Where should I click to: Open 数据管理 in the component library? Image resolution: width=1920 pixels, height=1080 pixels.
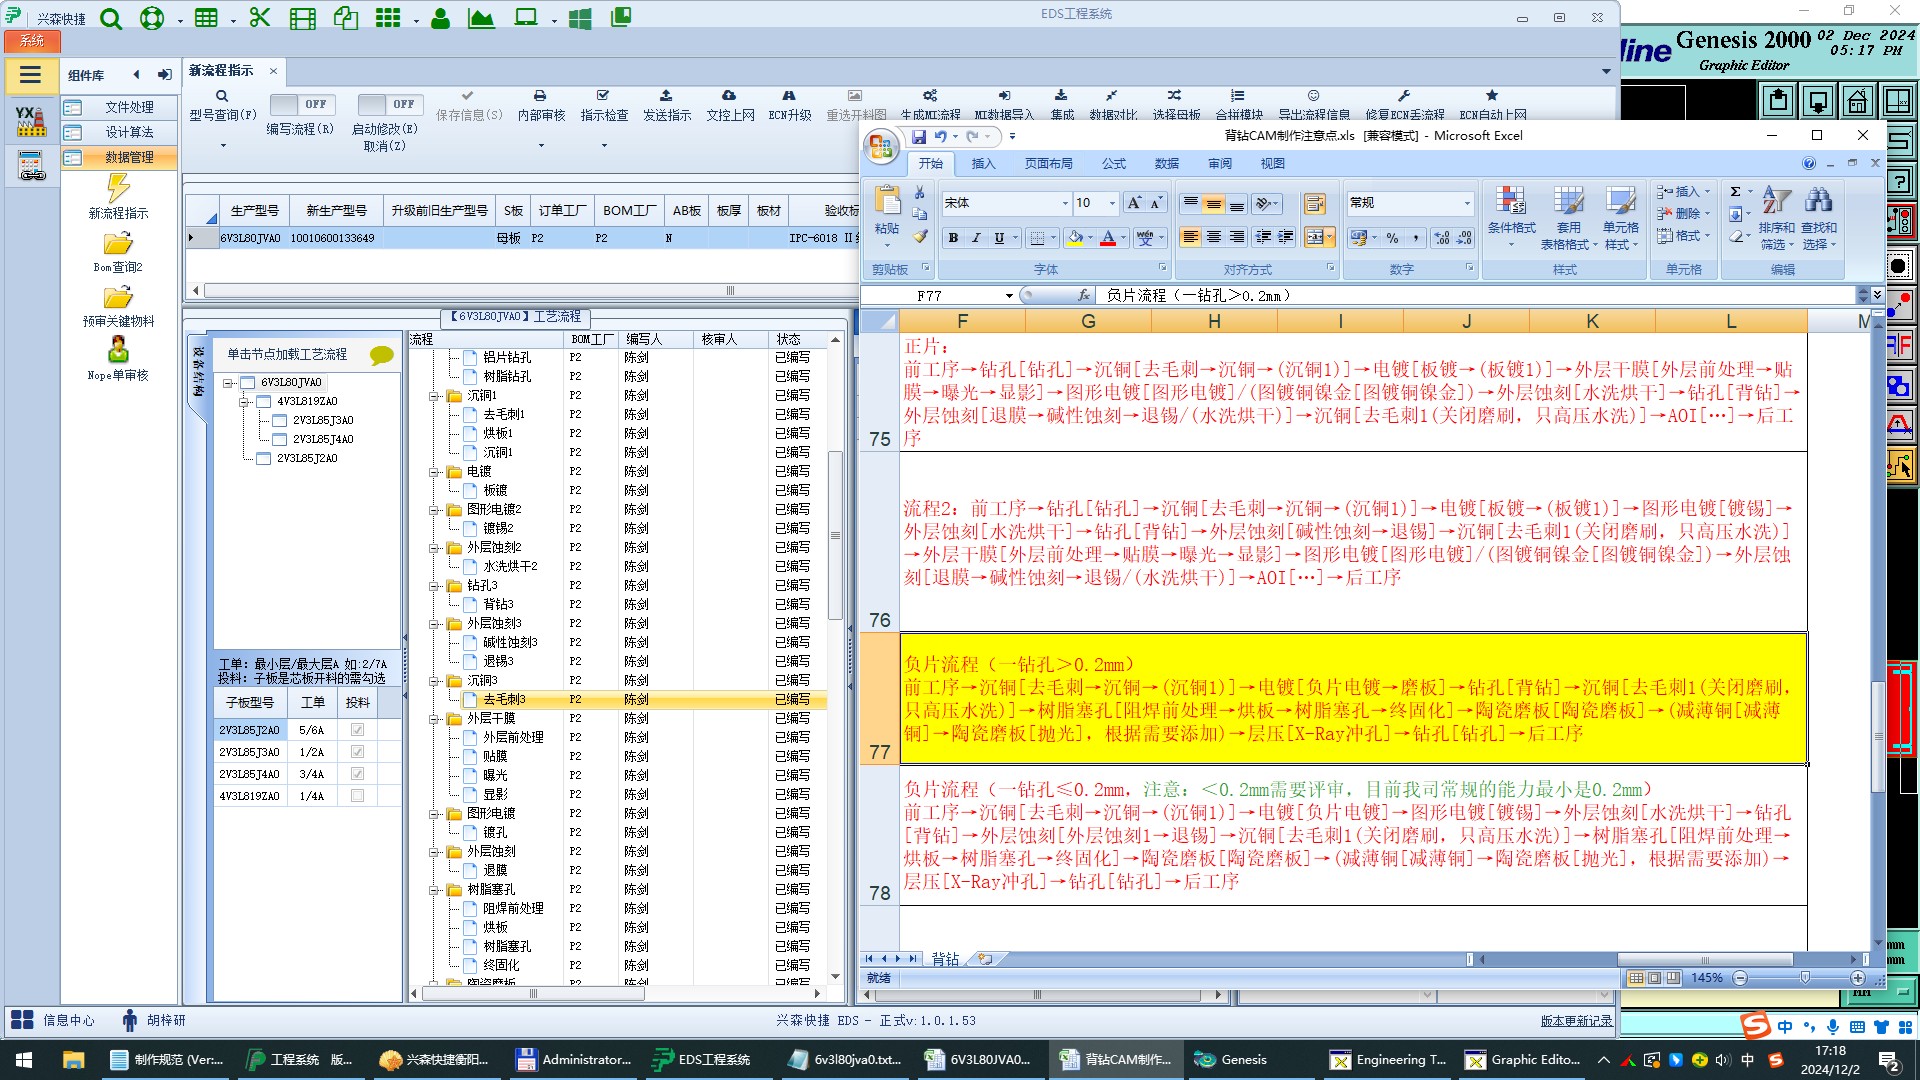coord(119,157)
